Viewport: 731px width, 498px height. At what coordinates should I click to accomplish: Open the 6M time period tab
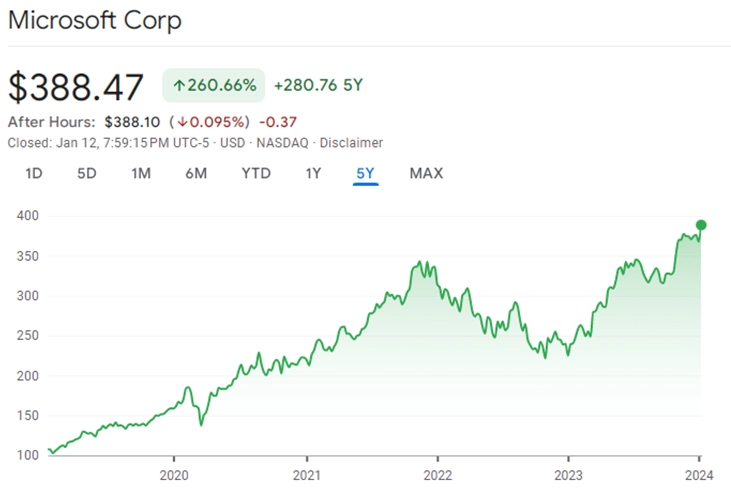pos(196,173)
